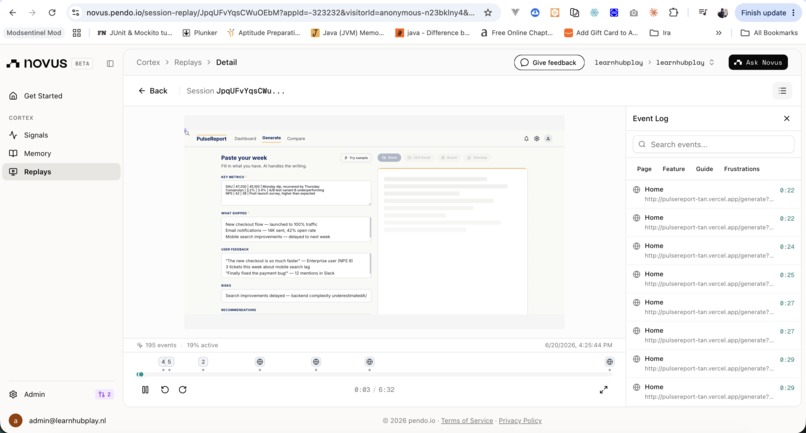The height and width of the screenshot is (433, 806).
Task: Click the Give feedback button
Action: pos(549,63)
